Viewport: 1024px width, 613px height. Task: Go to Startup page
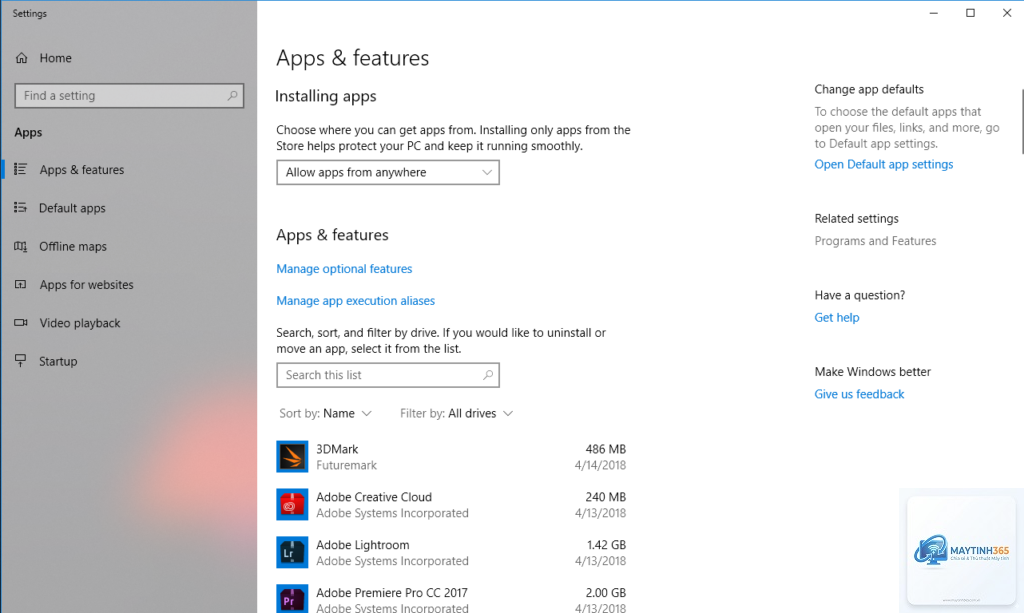click(x=57, y=361)
